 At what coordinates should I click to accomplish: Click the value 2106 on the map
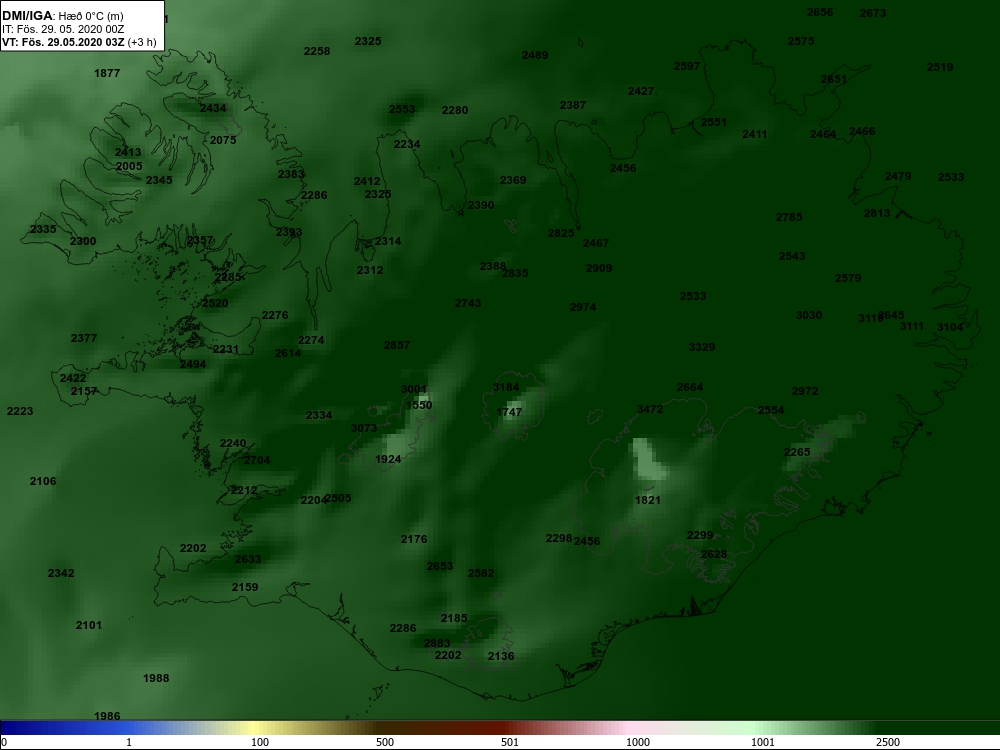tap(43, 482)
